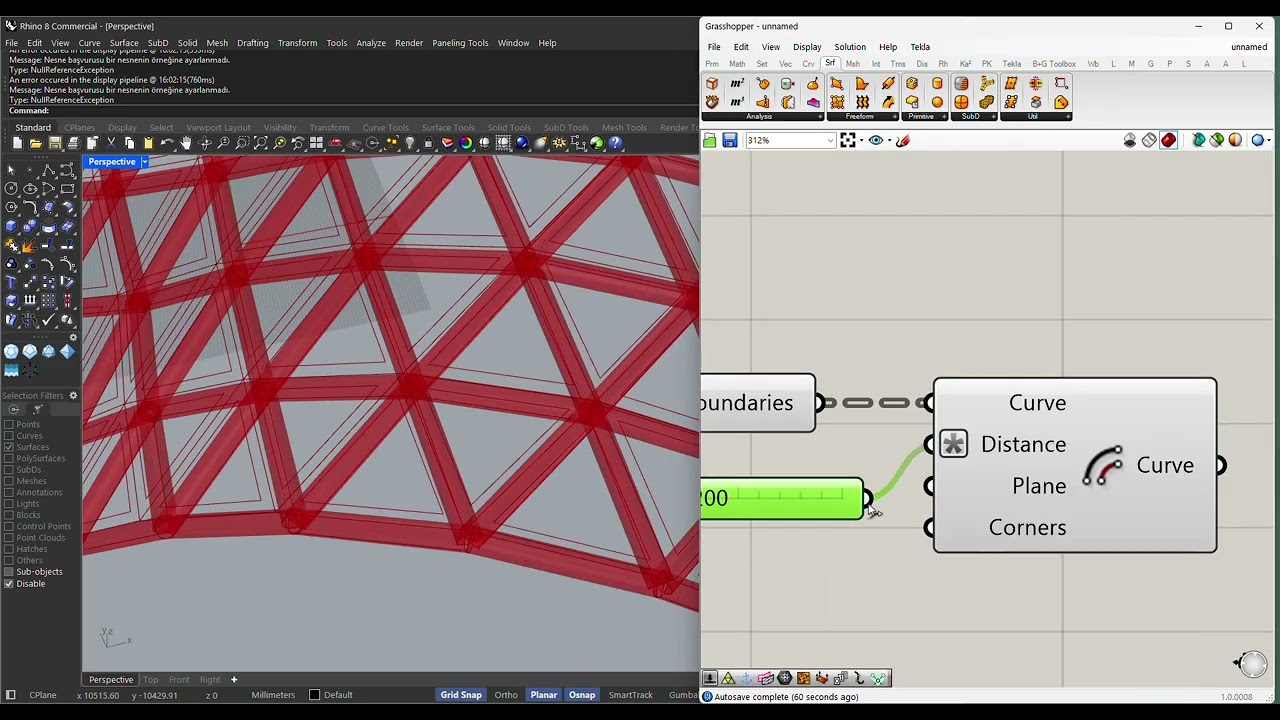Uncheck the Surfaces selection filter
Viewport: 1280px width, 720px height.
click(x=9, y=447)
